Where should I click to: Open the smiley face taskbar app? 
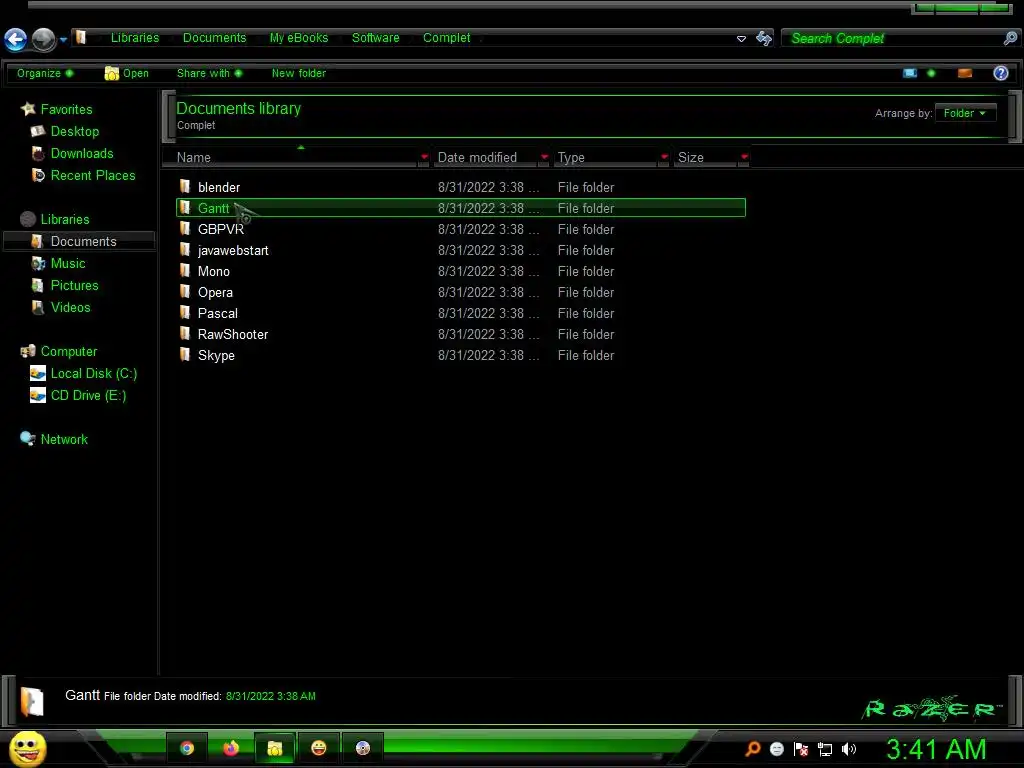(x=319, y=748)
